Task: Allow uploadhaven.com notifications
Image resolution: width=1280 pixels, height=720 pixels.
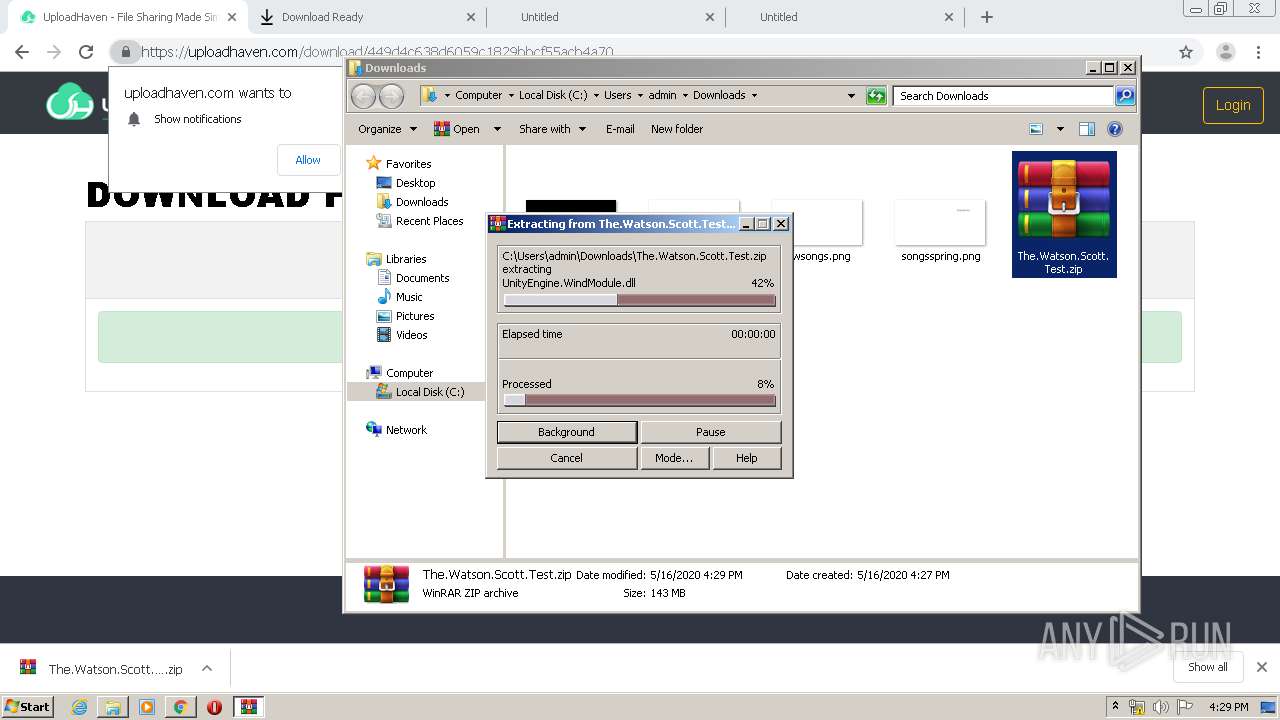Action: click(308, 160)
